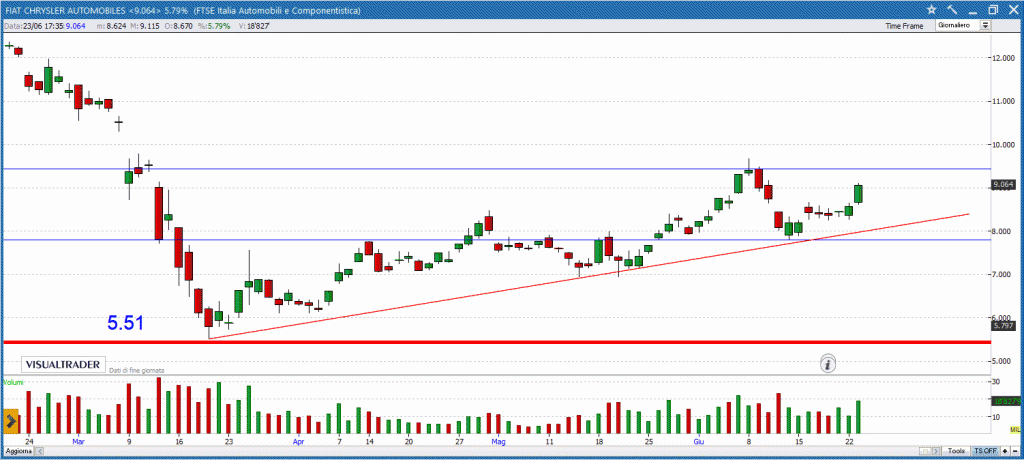Click the Aggiorna refresh button
Viewport: 1024px width, 460px height.
[16, 452]
